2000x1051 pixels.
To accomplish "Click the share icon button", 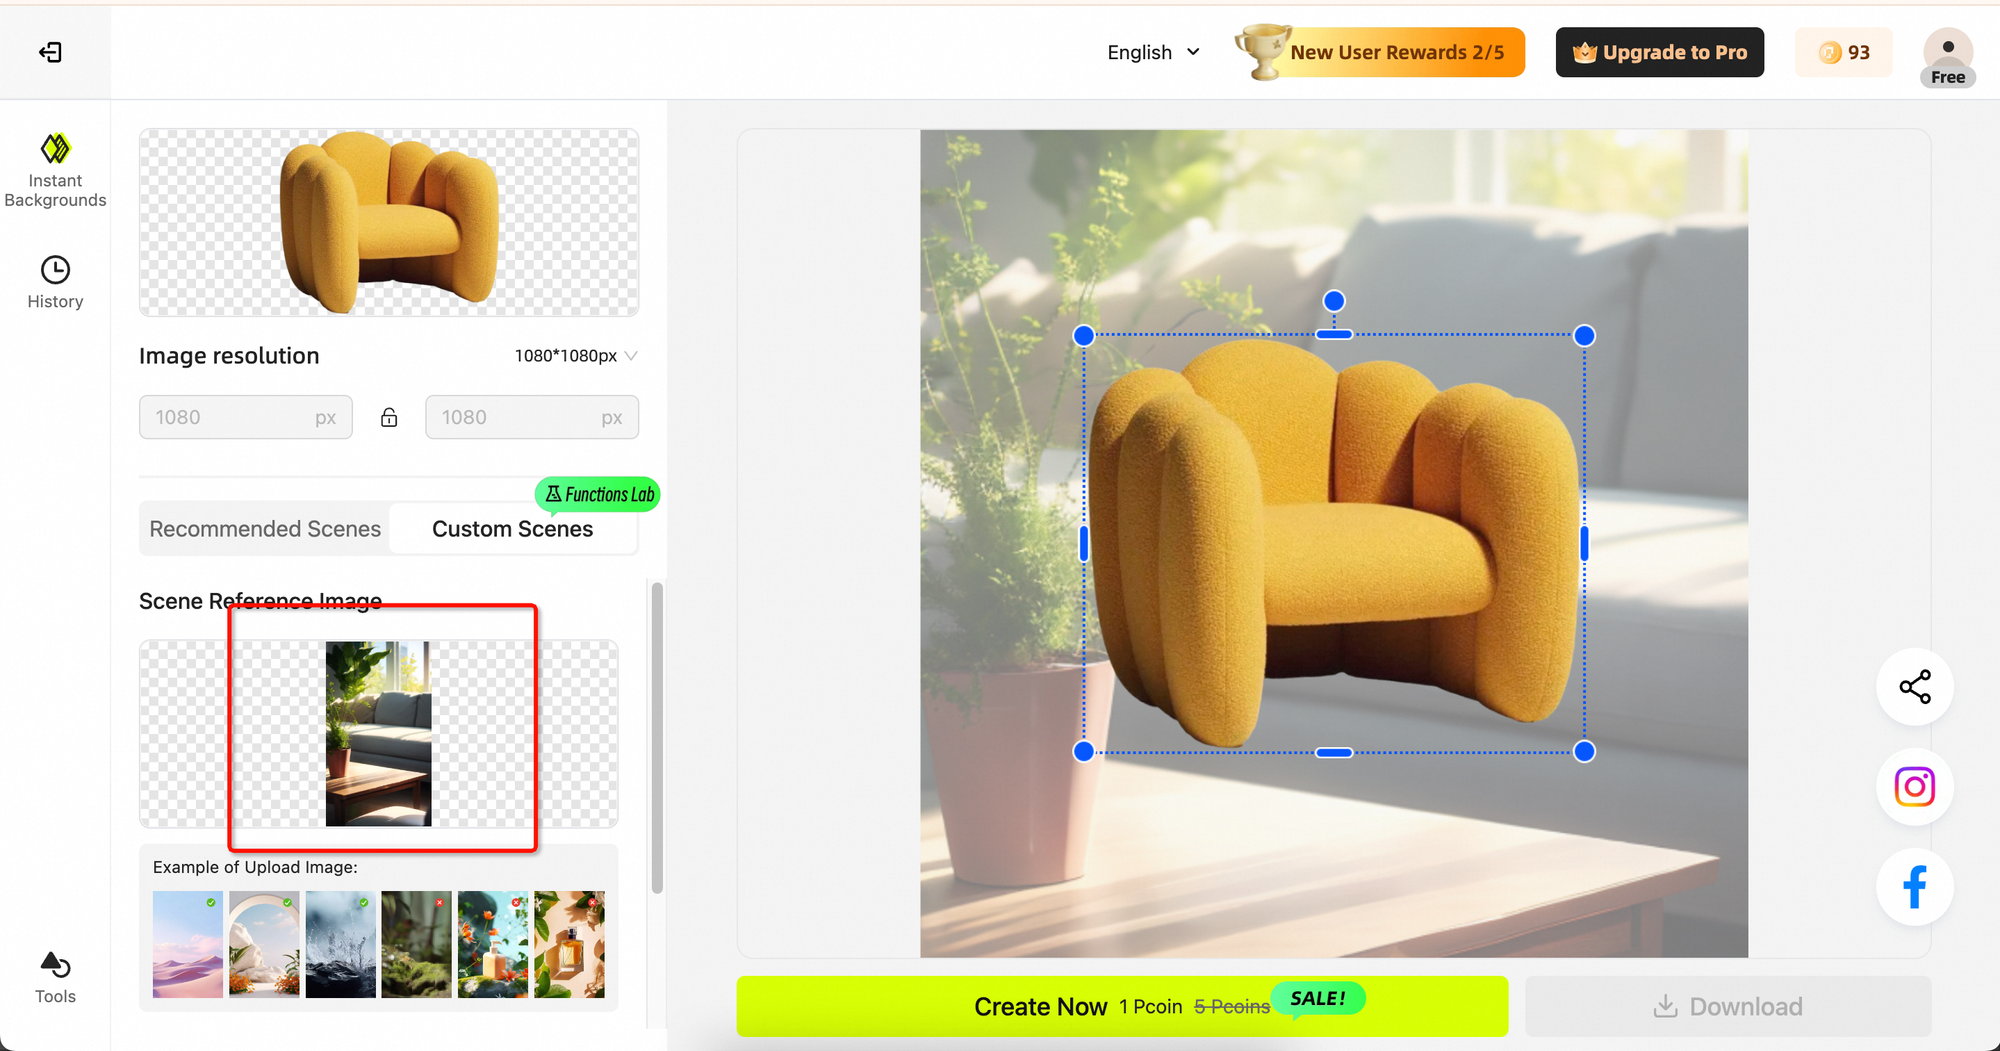I will [1914, 687].
